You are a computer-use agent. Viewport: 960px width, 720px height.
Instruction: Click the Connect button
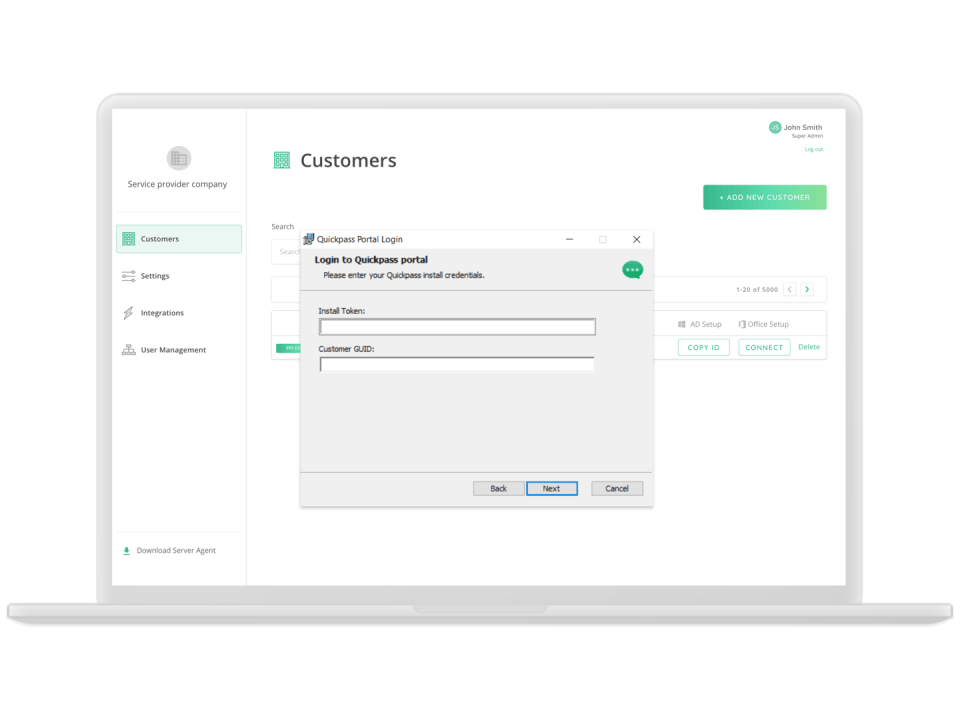(x=764, y=347)
